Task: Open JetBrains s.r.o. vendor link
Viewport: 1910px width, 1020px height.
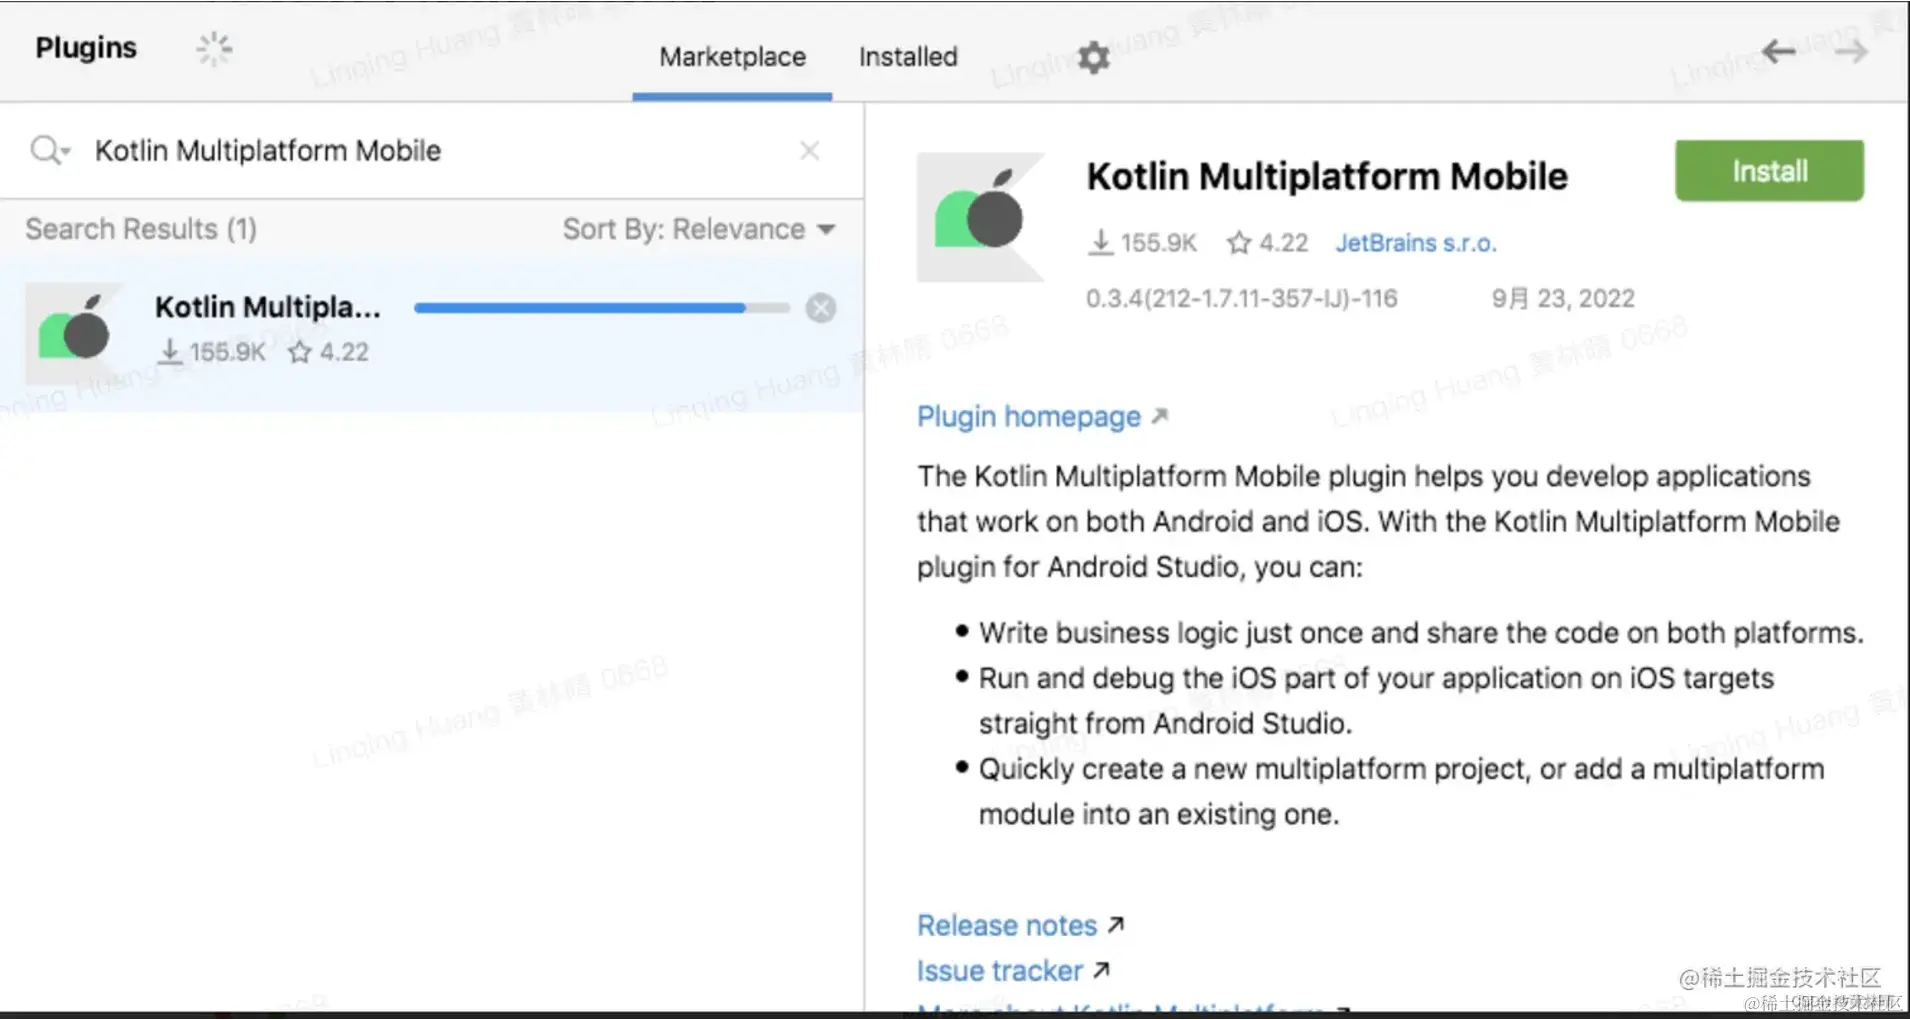Action: click(x=1416, y=243)
